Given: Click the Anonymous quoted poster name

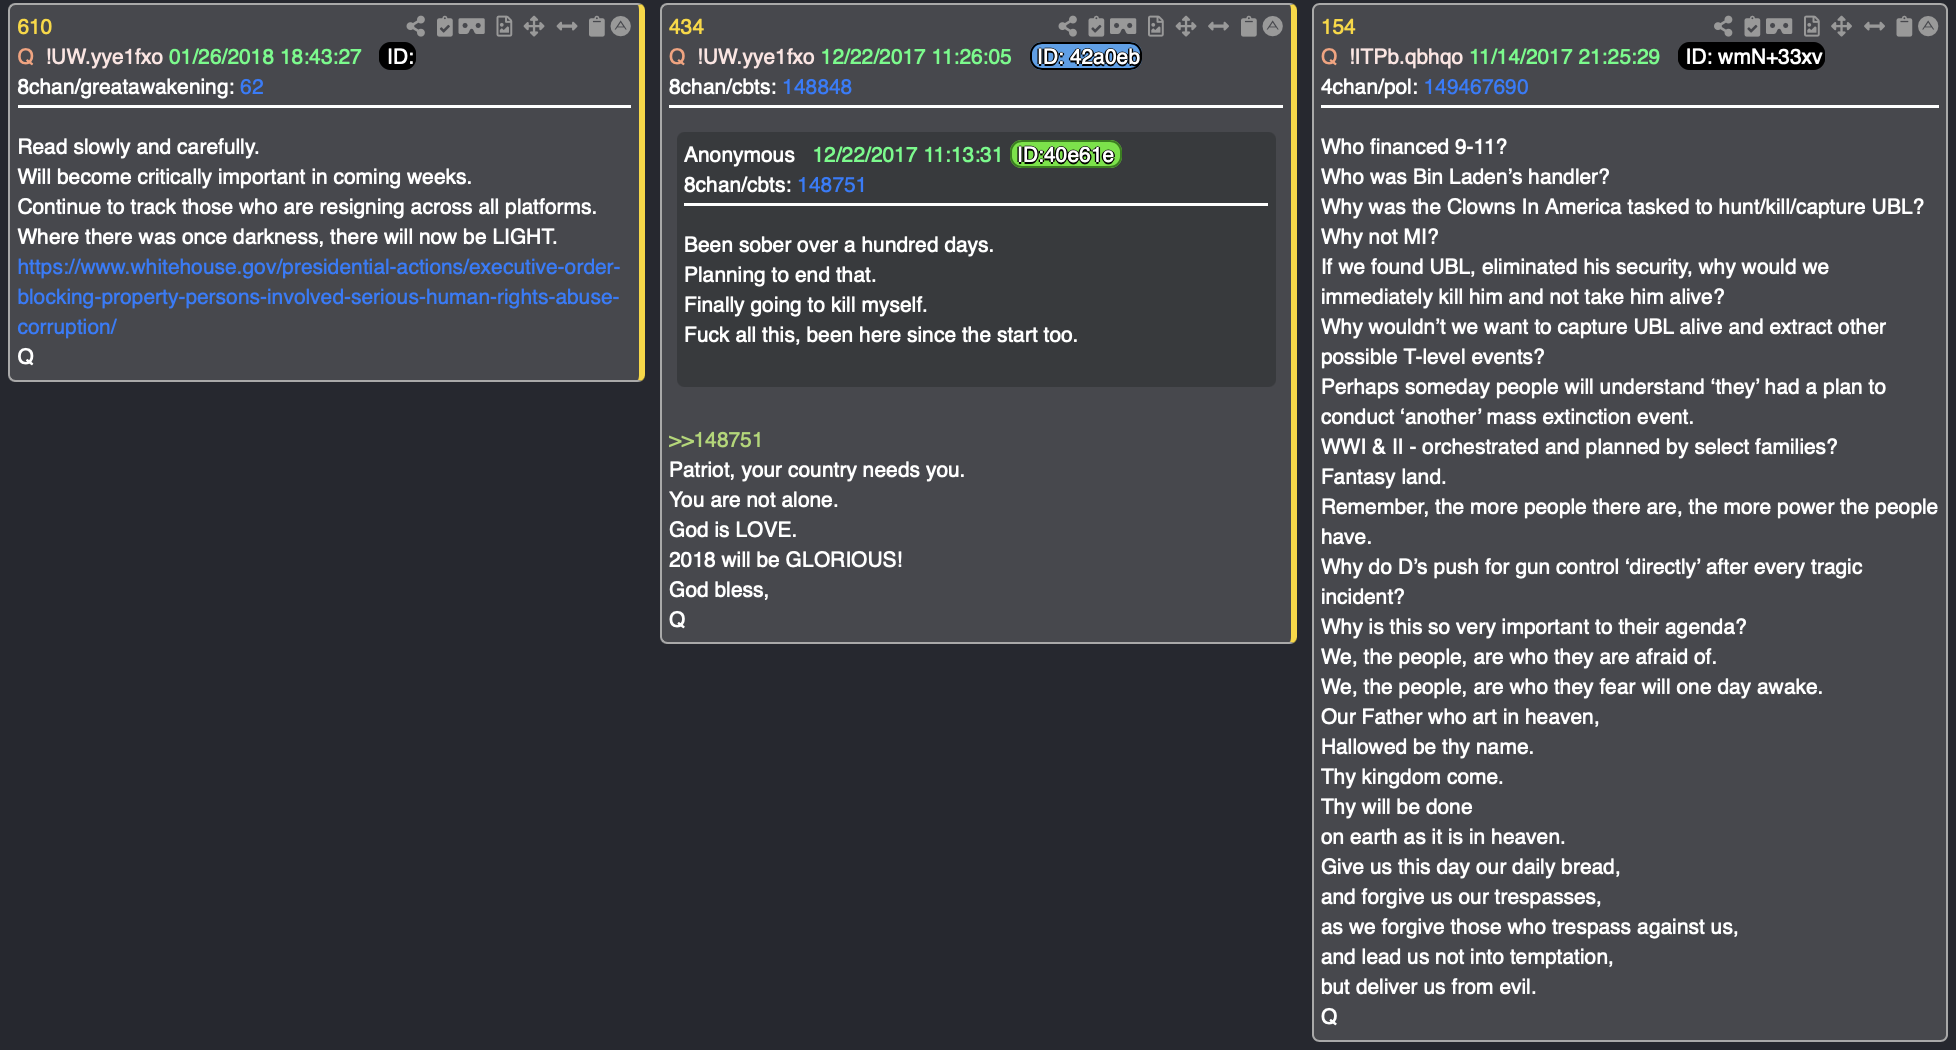Looking at the screenshot, I should pos(739,155).
